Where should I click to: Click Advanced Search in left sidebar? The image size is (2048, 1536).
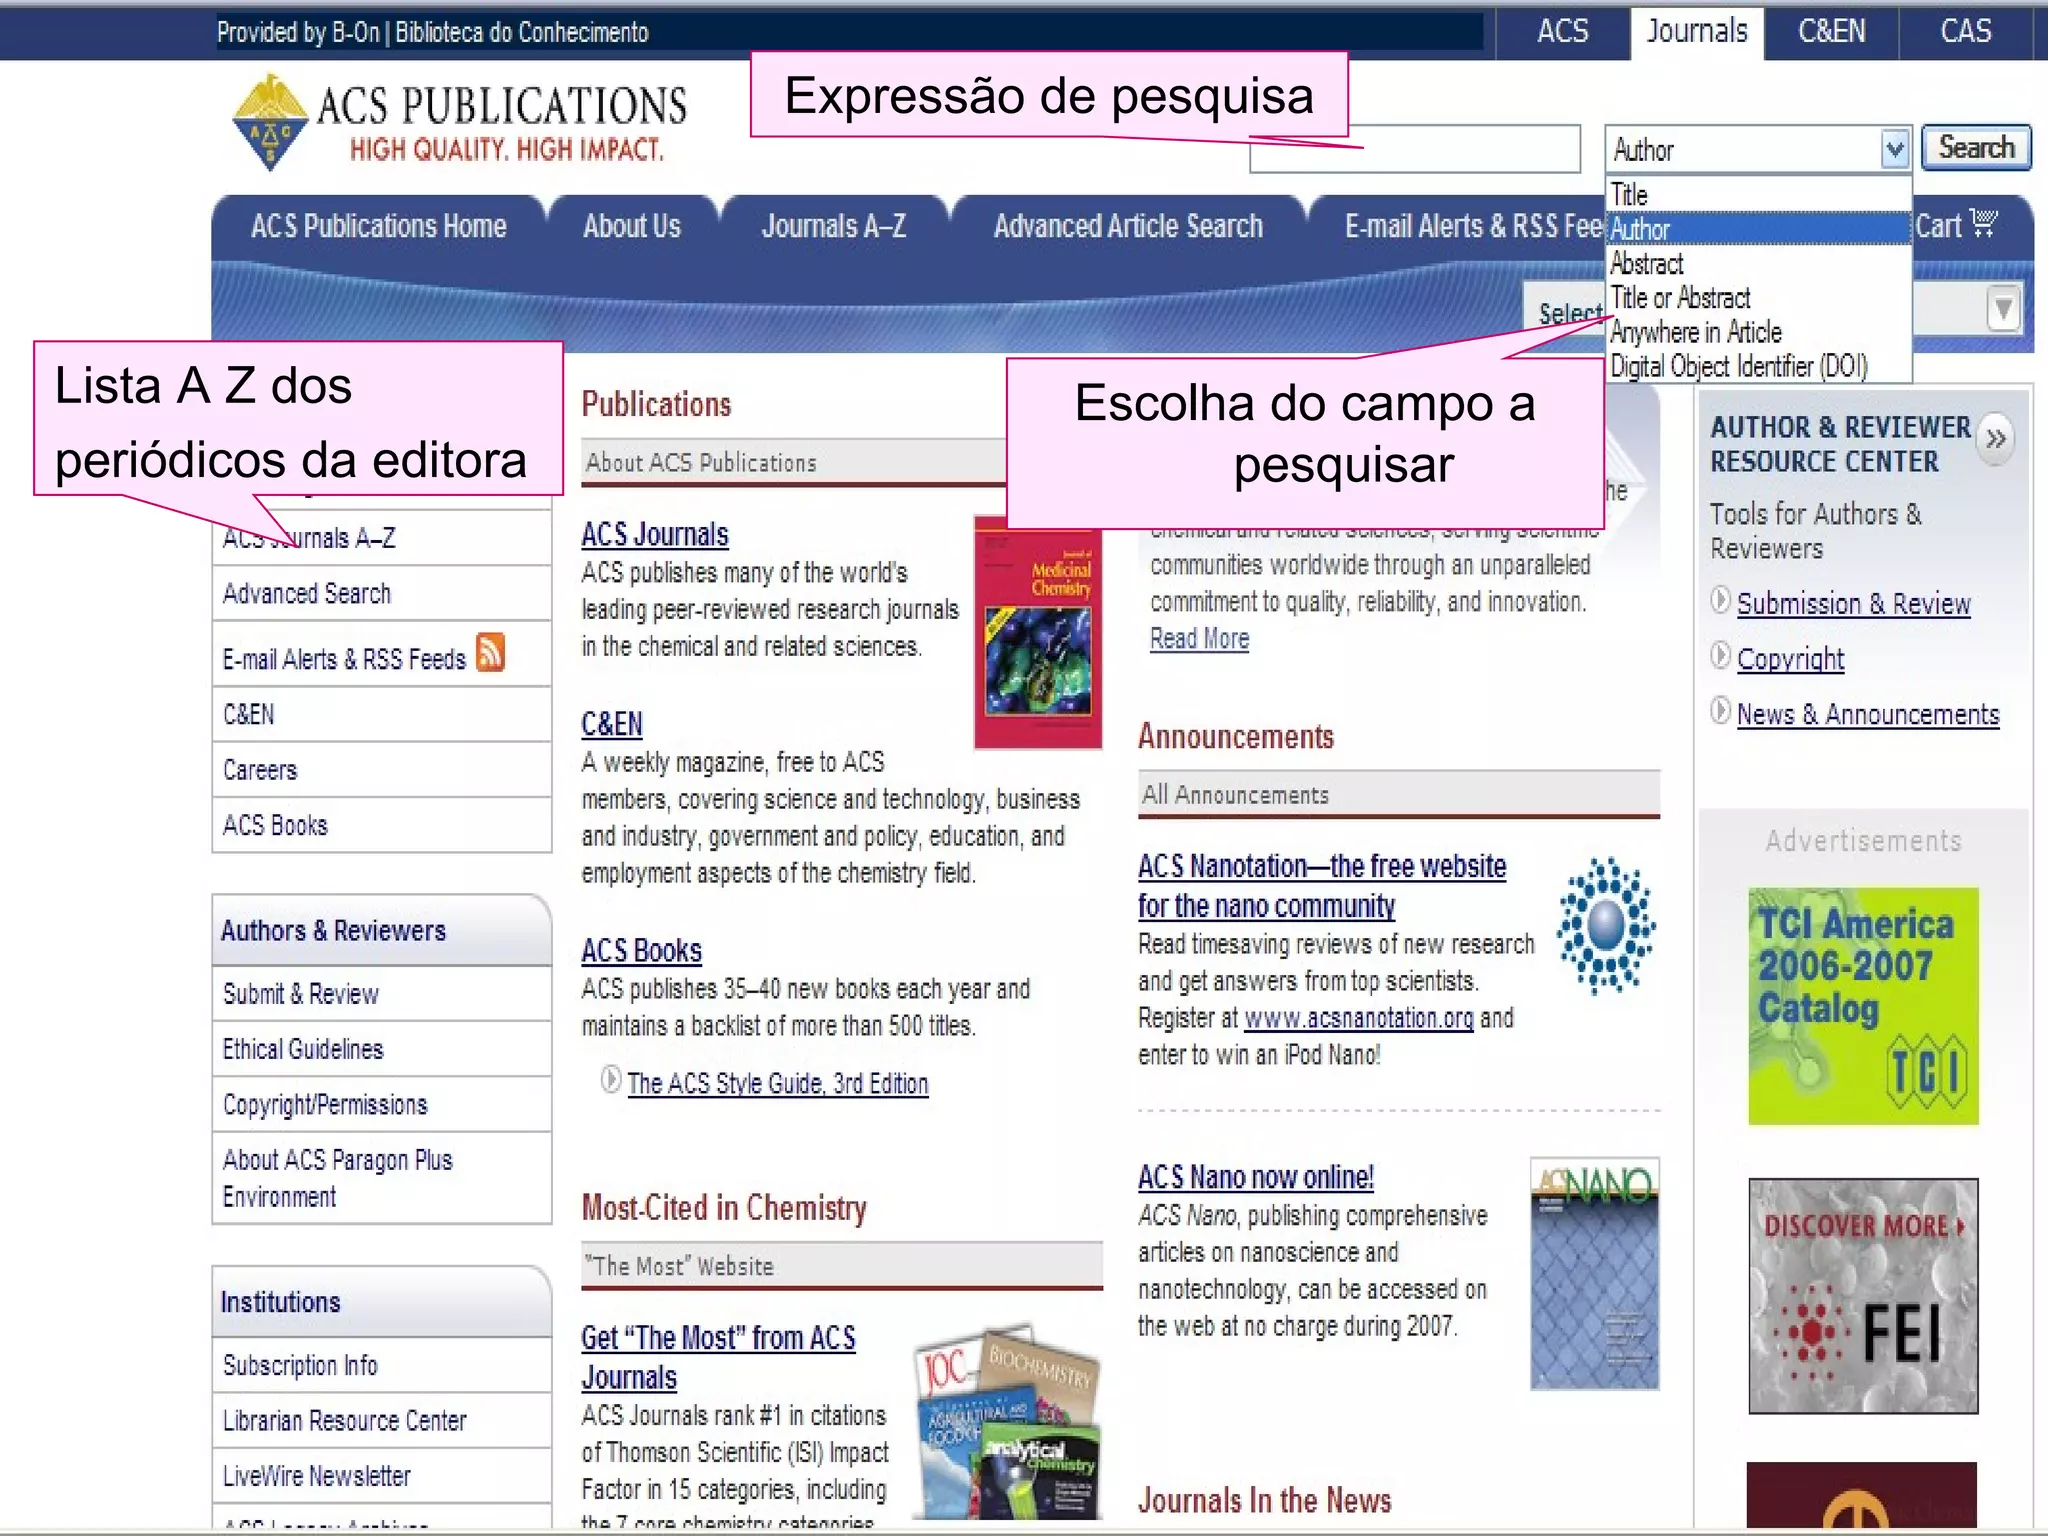pos(382,594)
